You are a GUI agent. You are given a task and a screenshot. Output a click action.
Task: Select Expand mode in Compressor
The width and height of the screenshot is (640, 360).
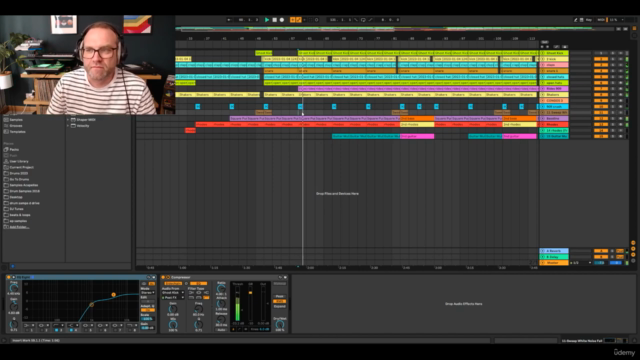280,306
